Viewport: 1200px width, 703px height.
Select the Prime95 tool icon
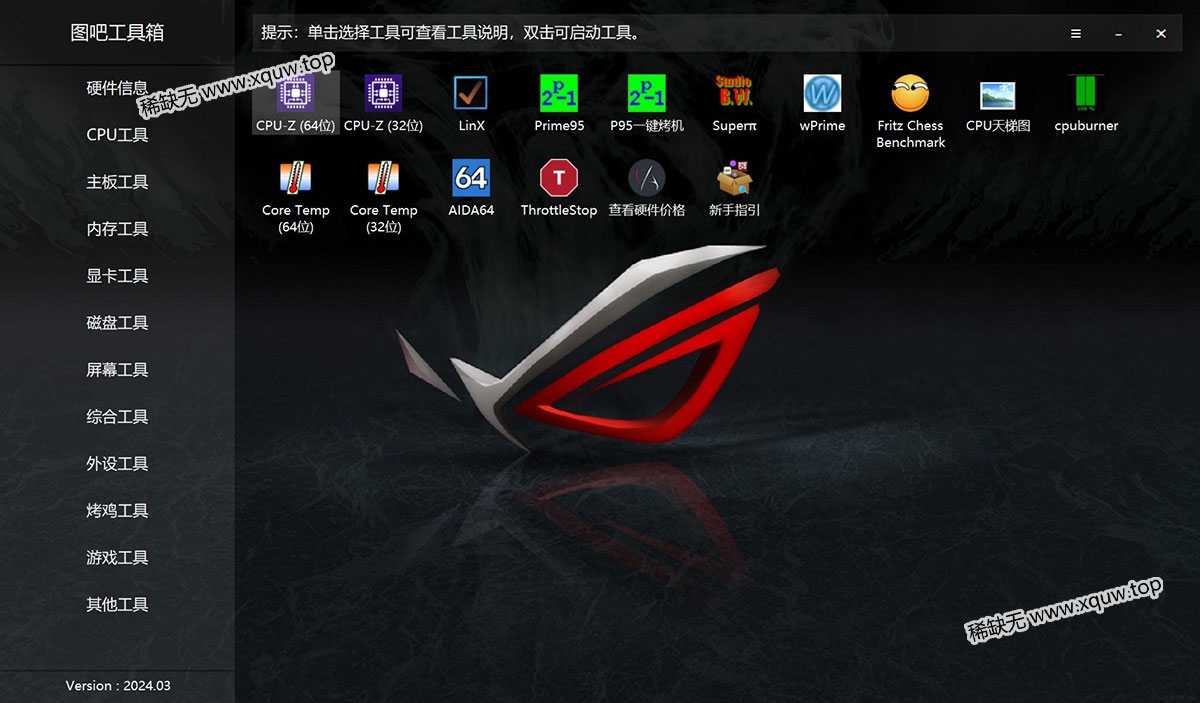pos(559,93)
